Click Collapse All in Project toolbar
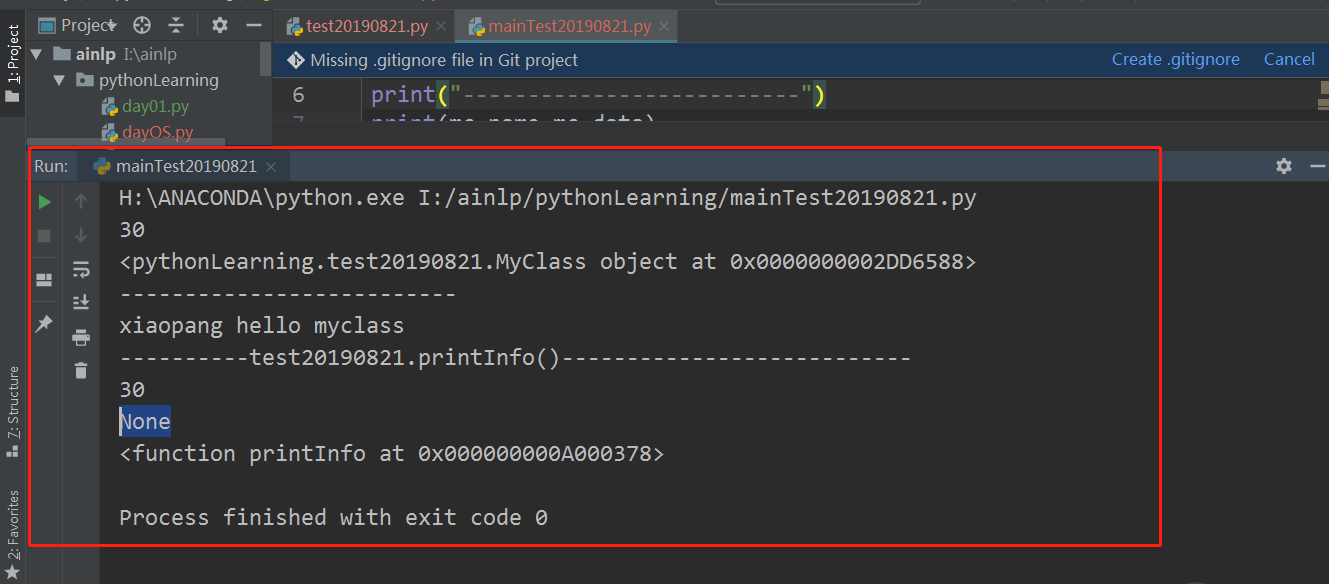The height and width of the screenshot is (584, 1329). (177, 24)
